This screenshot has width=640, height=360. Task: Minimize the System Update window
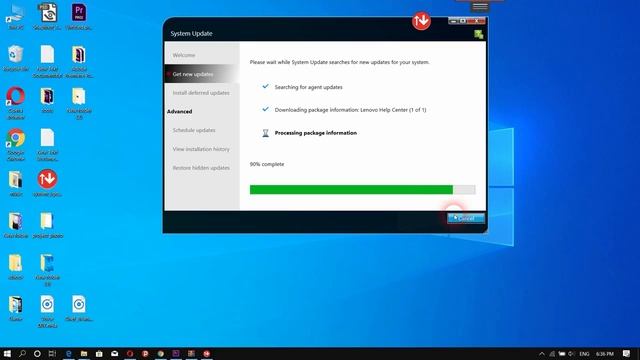[453, 21]
